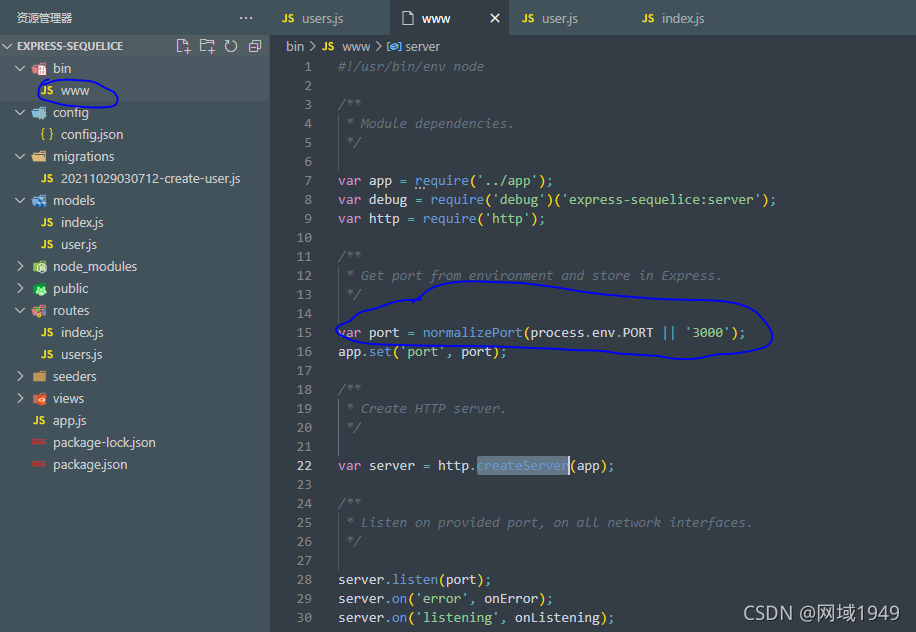Collapse the EXPRESS-SEQUELICE root section
Image resolution: width=916 pixels, height=632 pixels.
click(8, 46)
